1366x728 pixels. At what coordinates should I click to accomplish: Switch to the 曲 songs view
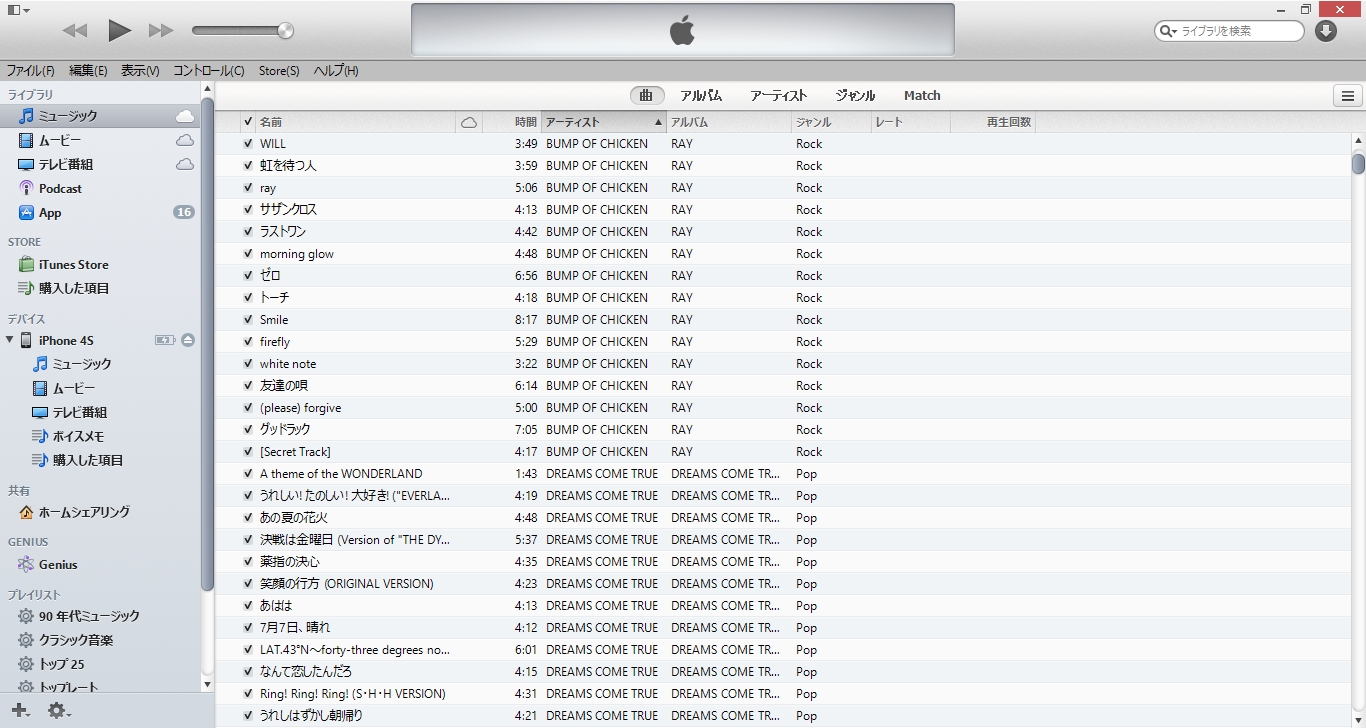tap(647, 96)
